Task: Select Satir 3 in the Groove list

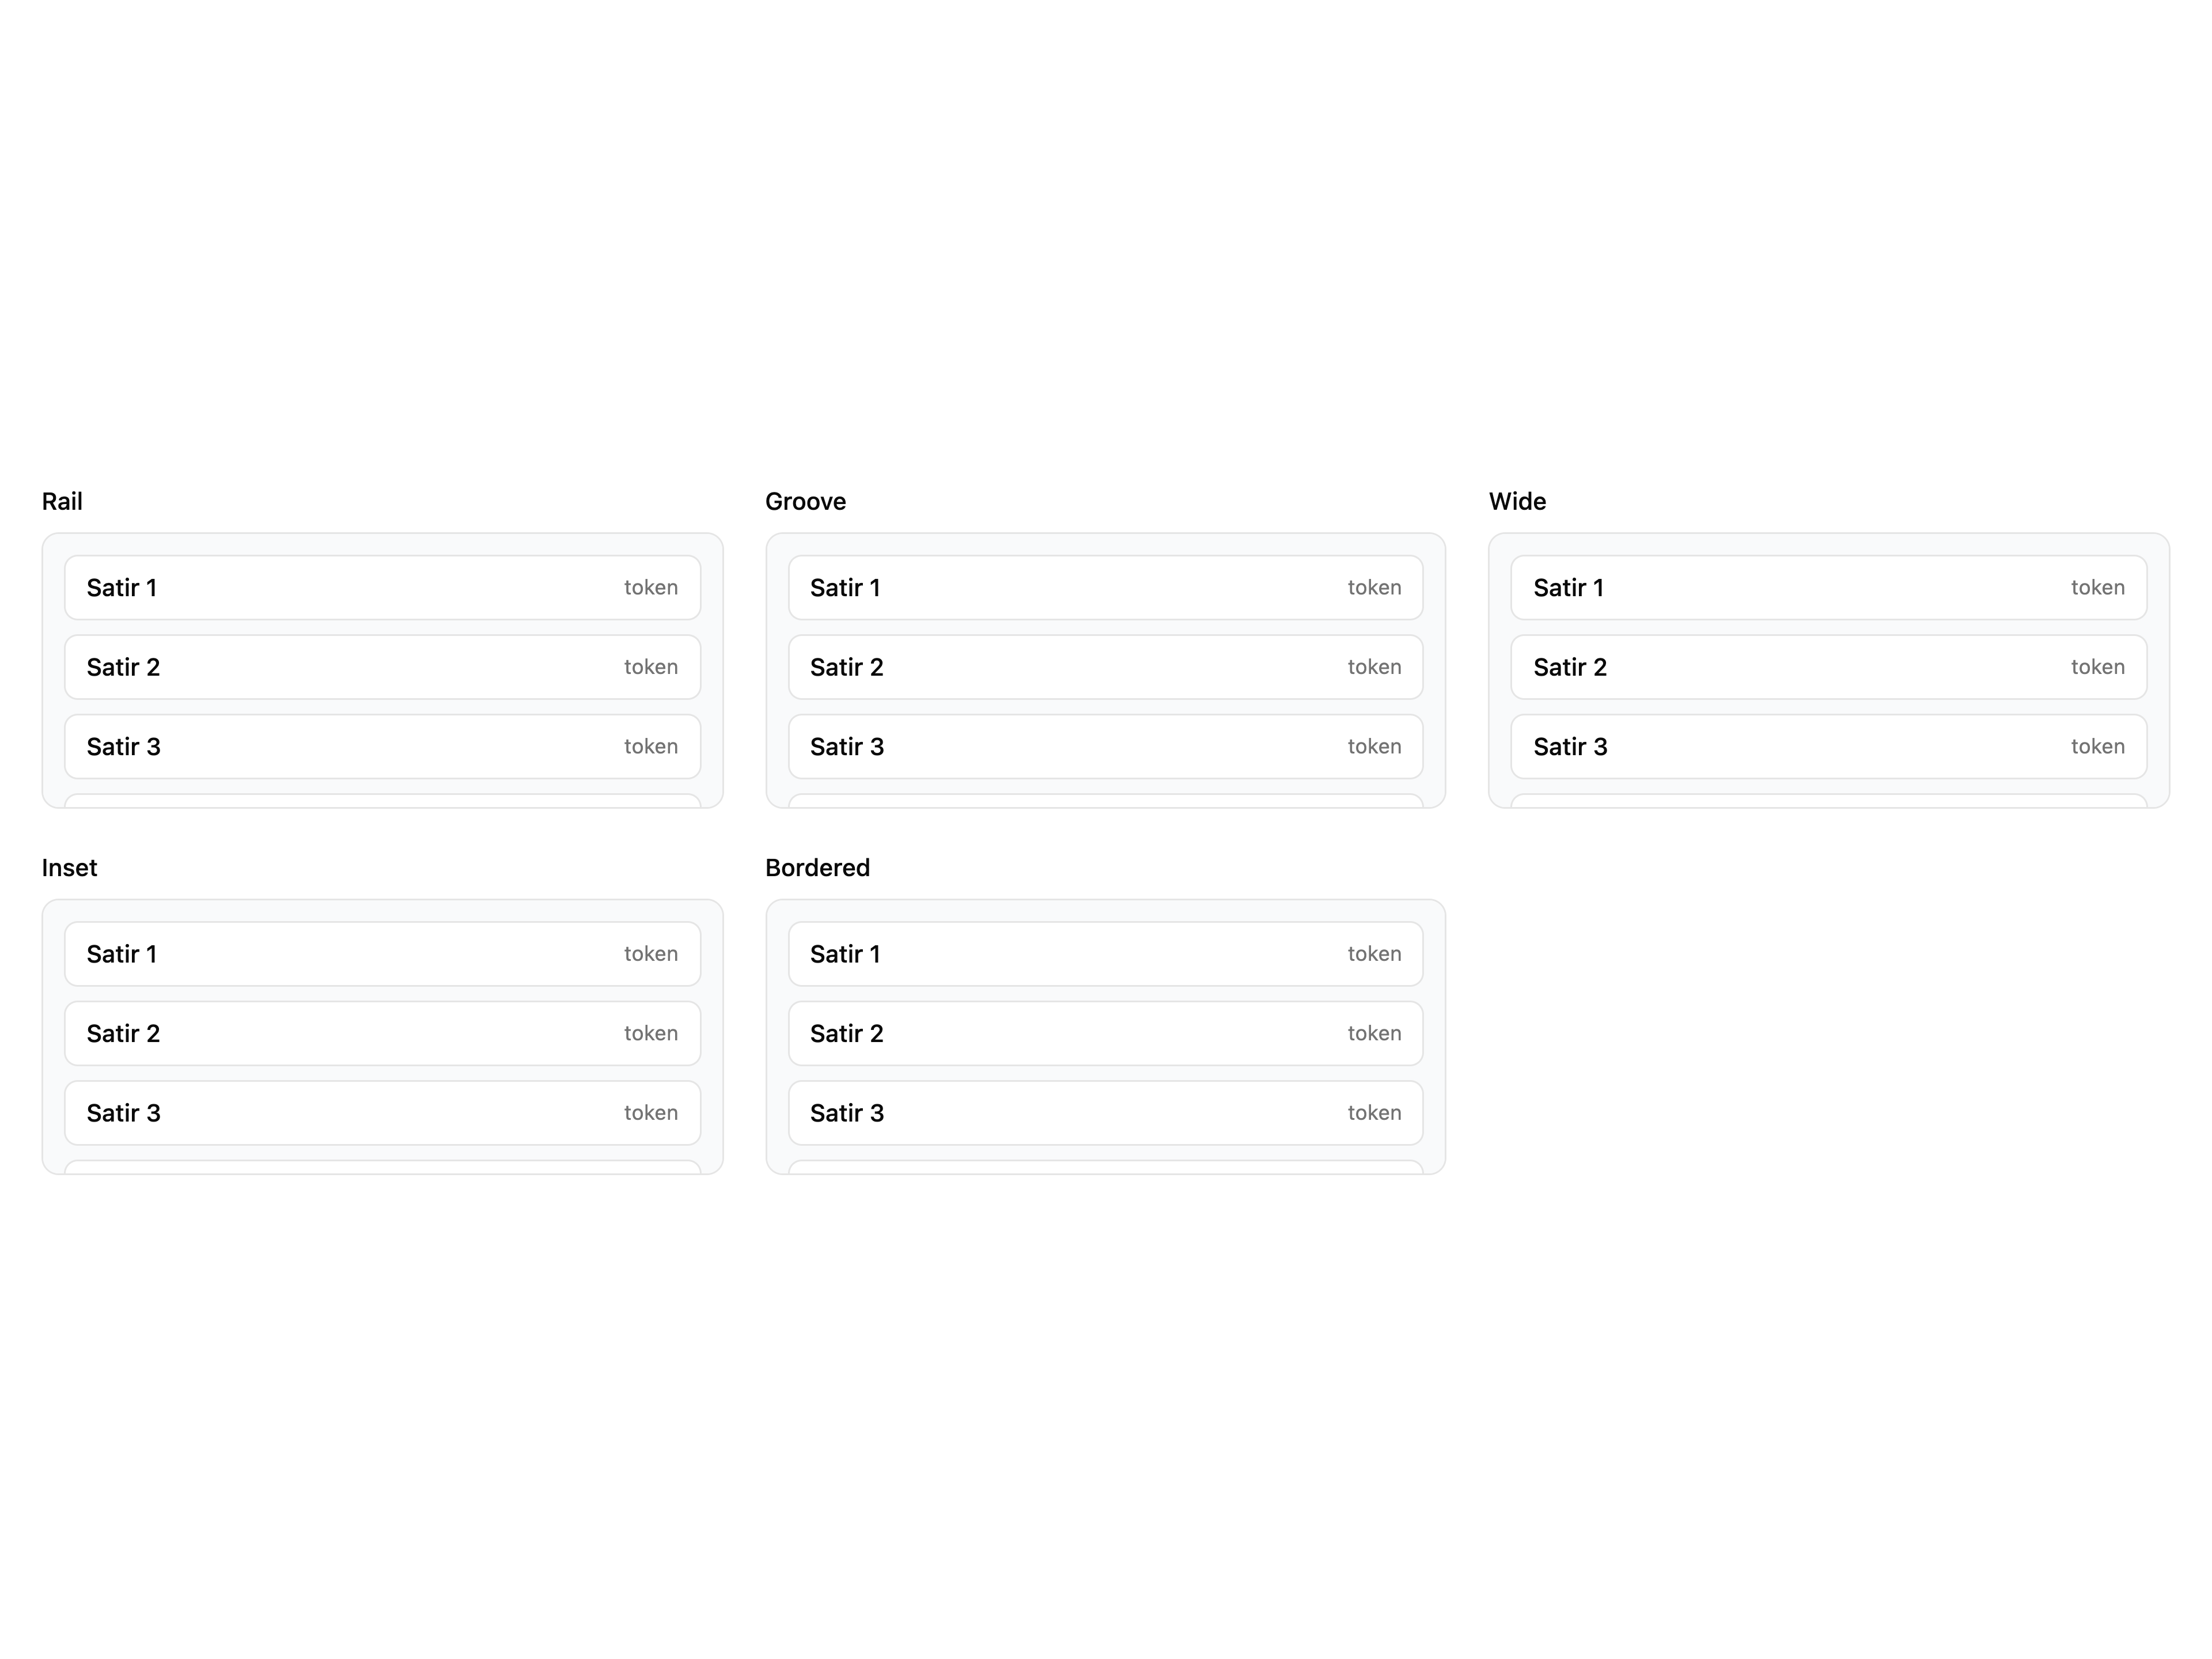Action: click(1105, 746)
